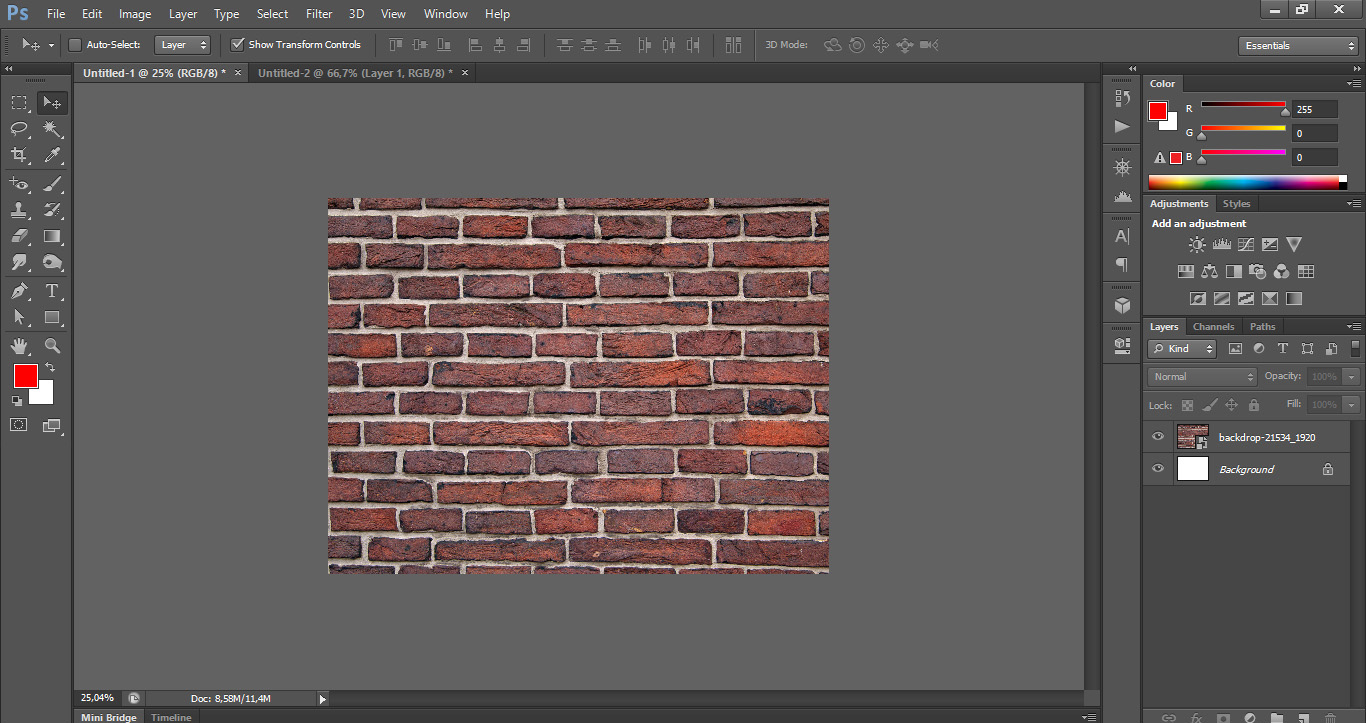Activate the Lasso tool

19,129
